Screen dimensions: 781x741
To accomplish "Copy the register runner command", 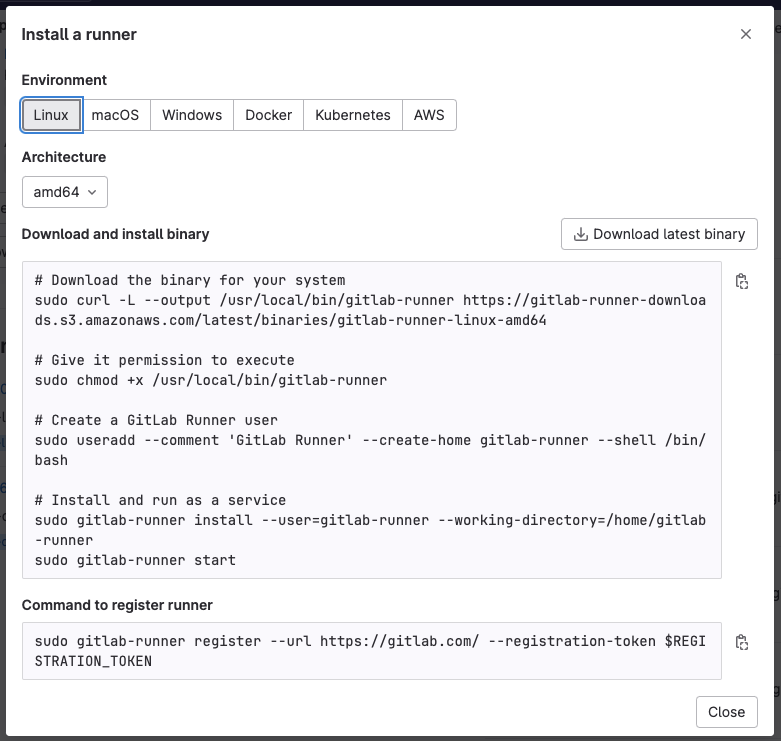I will (x=742, y=642).
